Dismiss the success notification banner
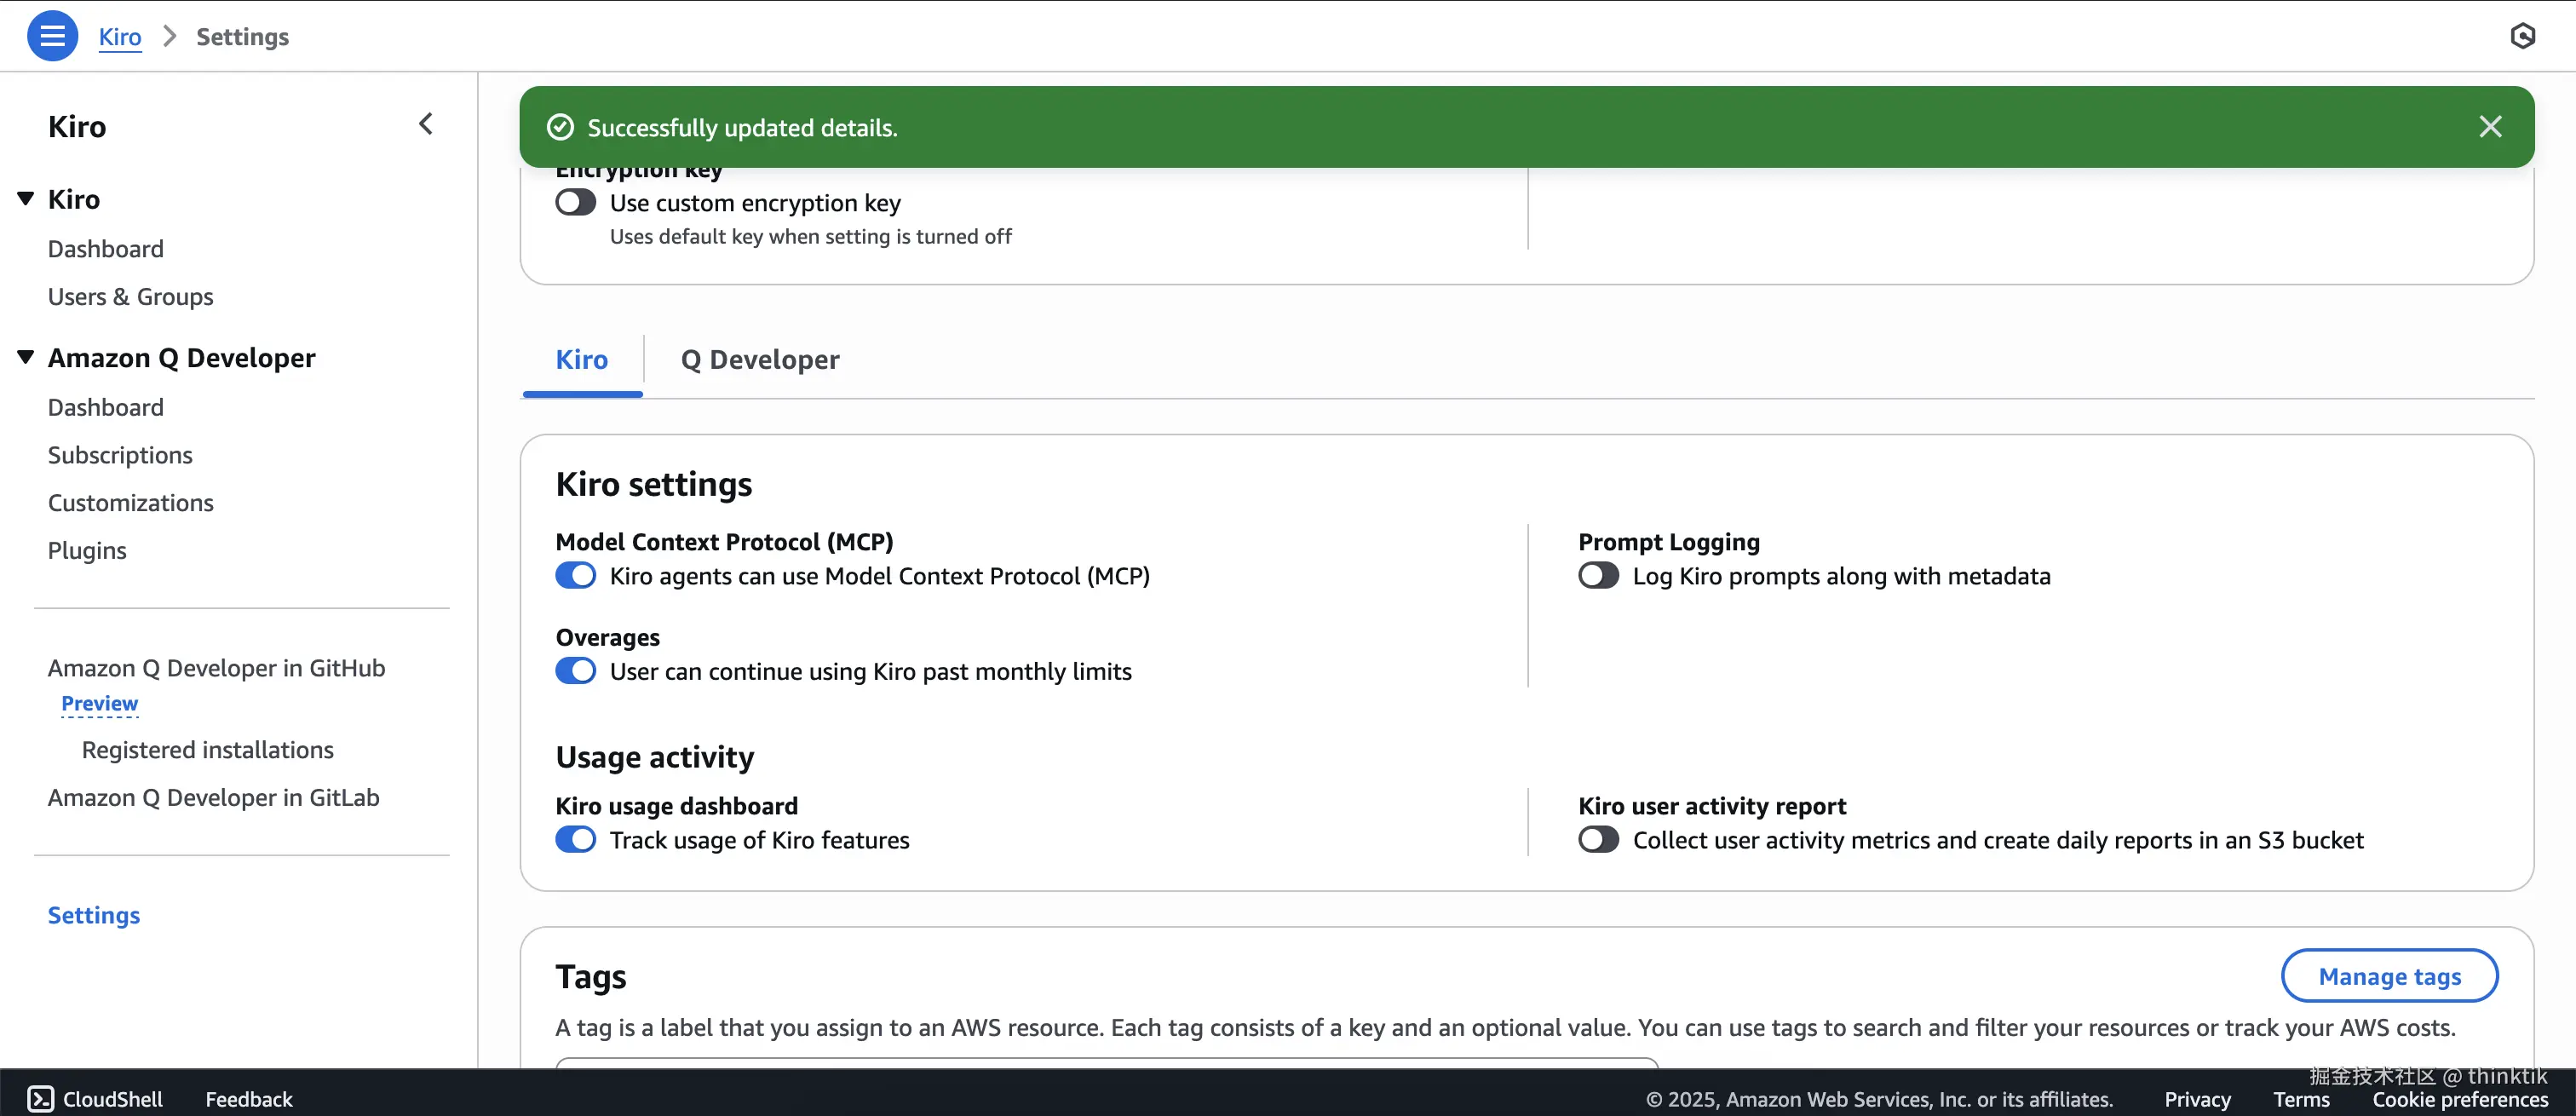 coord(2490,127)
